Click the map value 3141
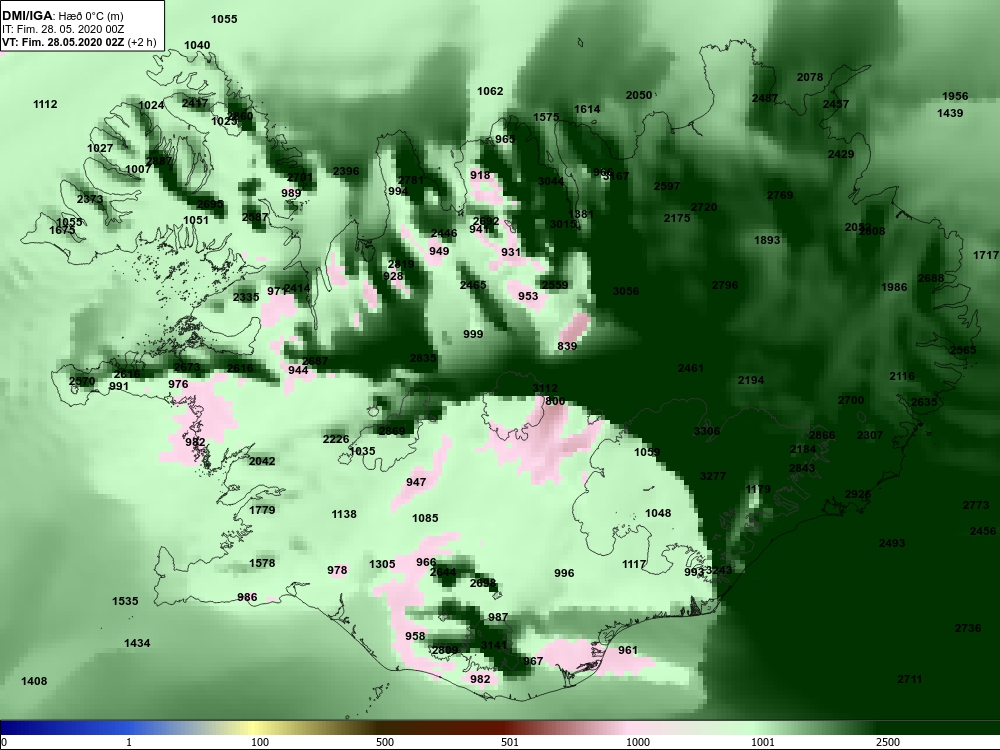This screenshot has width=1000, height=750. pos(494,645)
